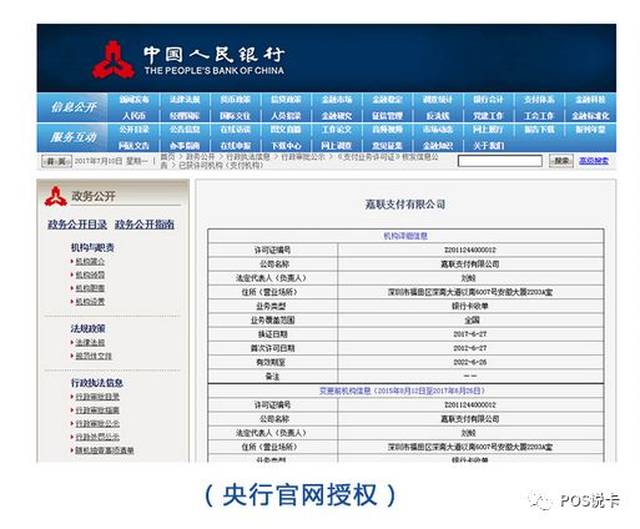640x529 pixels.
Task: Open the 机构简介 sidebar link
Action: 90,261
